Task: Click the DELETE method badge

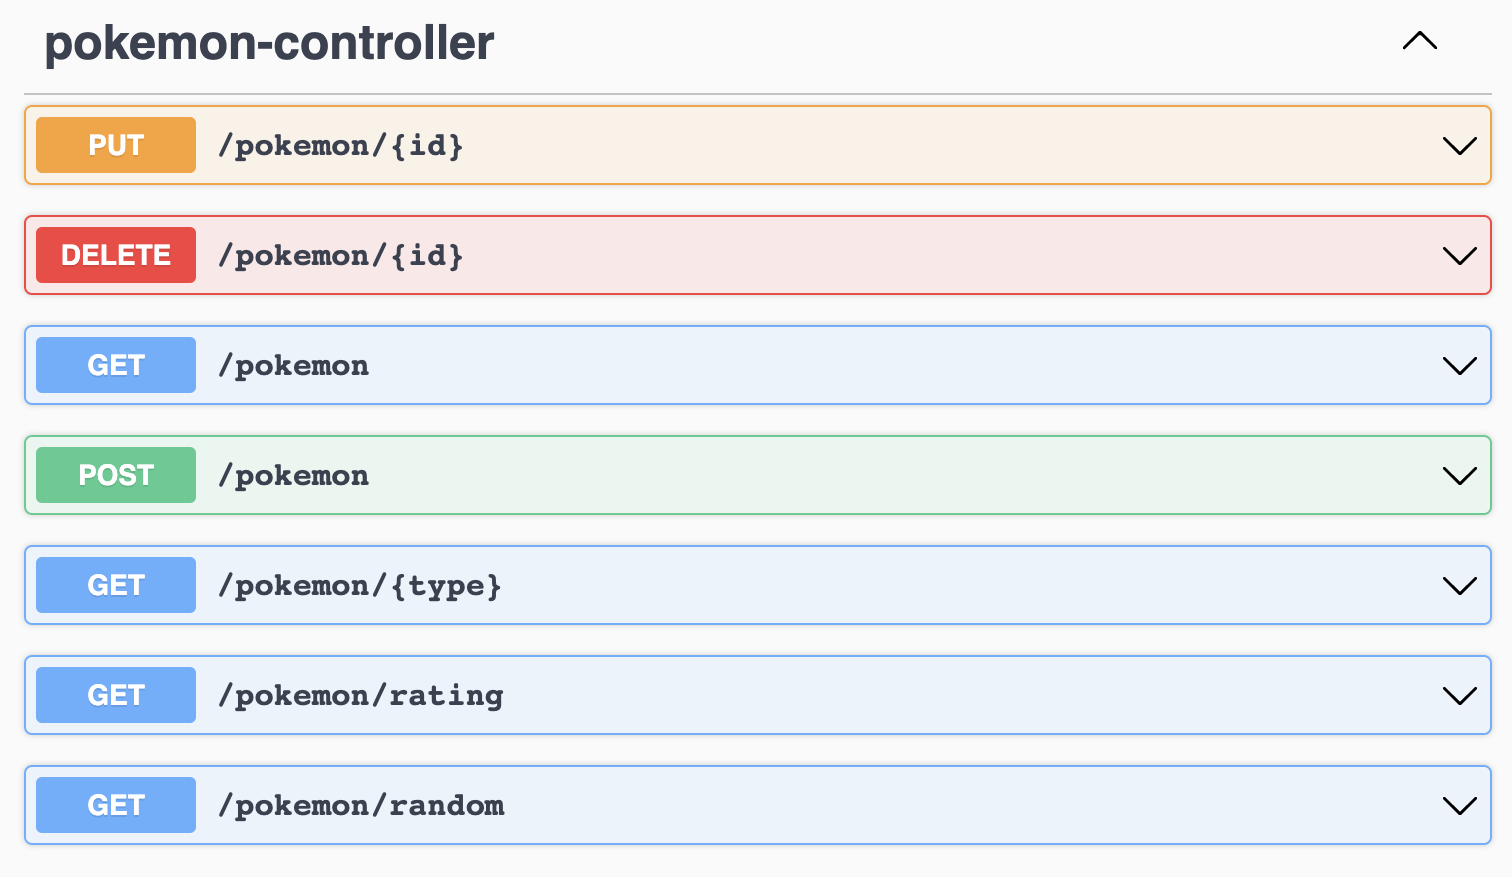Action: tap(115, 255)
